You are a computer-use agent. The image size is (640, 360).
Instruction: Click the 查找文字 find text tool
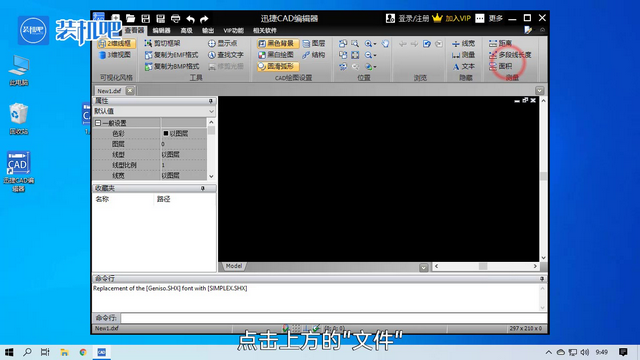pos(226,55)
